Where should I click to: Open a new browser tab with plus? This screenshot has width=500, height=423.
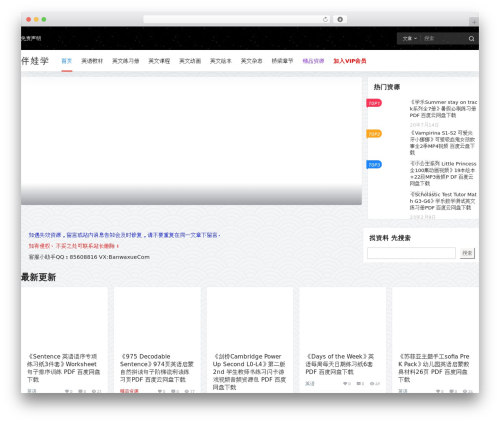click(474, 22)
